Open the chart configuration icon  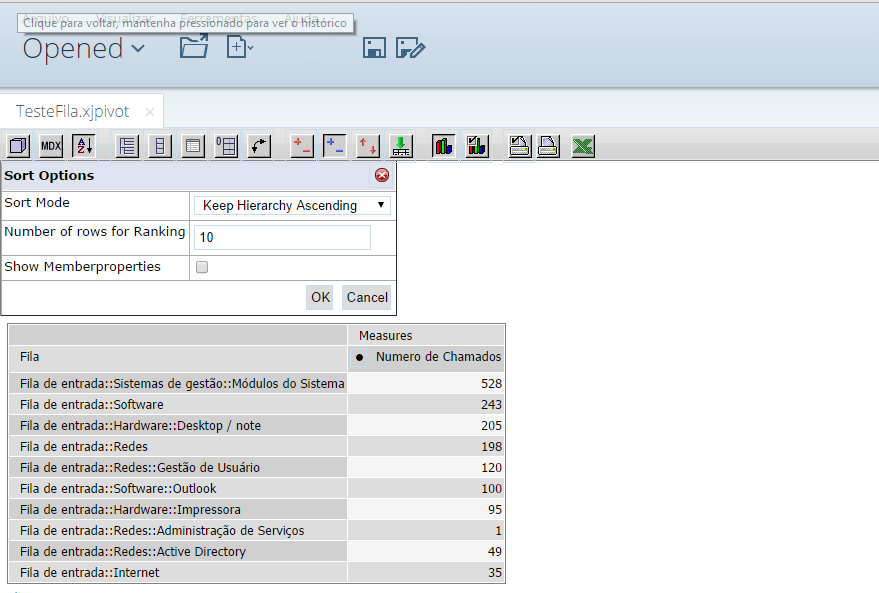(x=476, y=146)
